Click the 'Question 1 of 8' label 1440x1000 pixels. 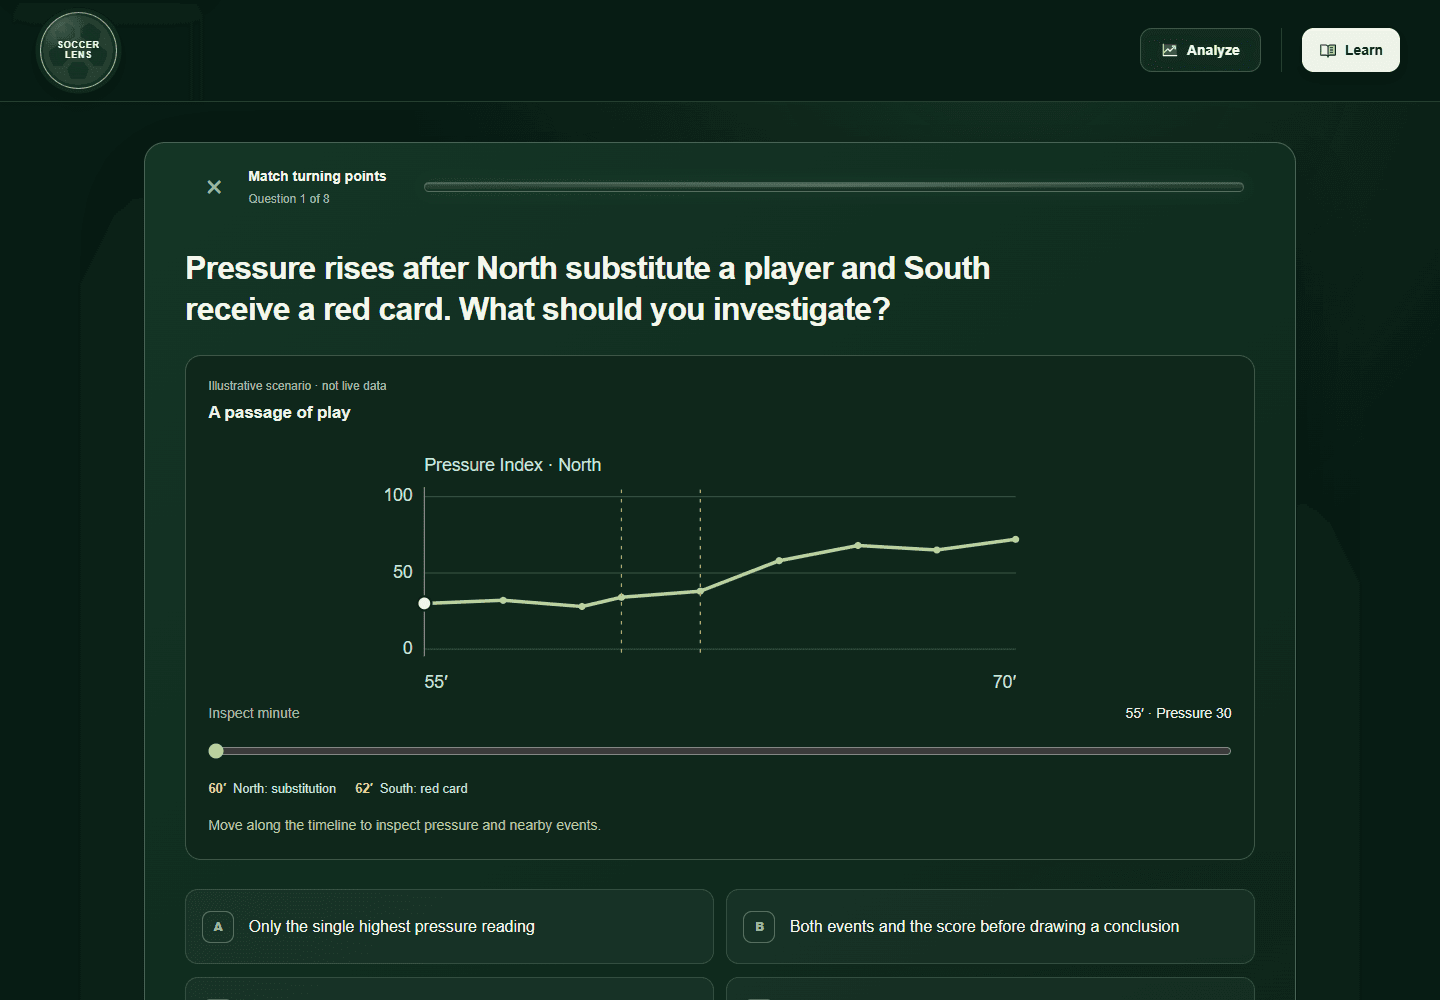point(289,199)
